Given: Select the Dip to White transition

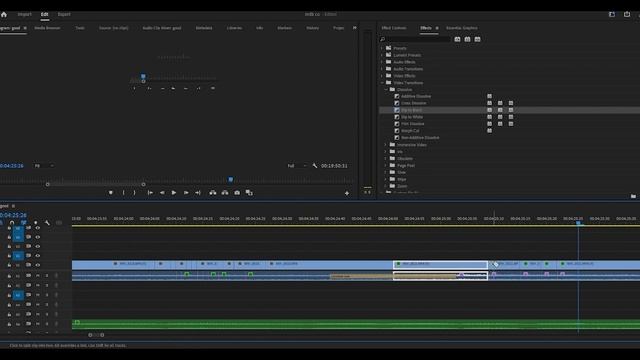Looking at the screenshot, I should pos(412,117).
